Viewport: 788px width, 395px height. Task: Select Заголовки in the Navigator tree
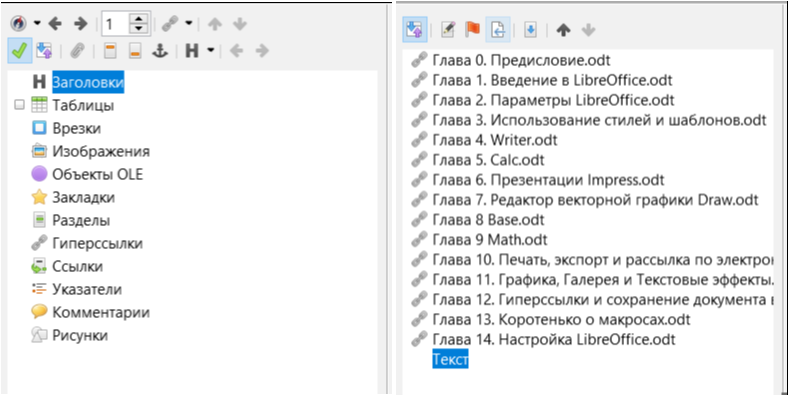(x=88, y=82)
